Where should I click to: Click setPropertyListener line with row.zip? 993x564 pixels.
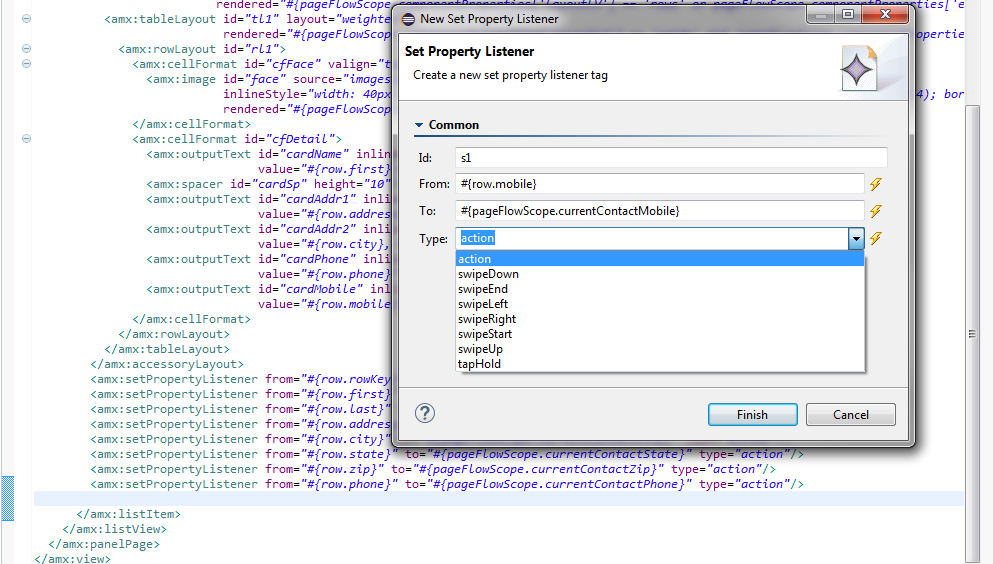(433, 469)
